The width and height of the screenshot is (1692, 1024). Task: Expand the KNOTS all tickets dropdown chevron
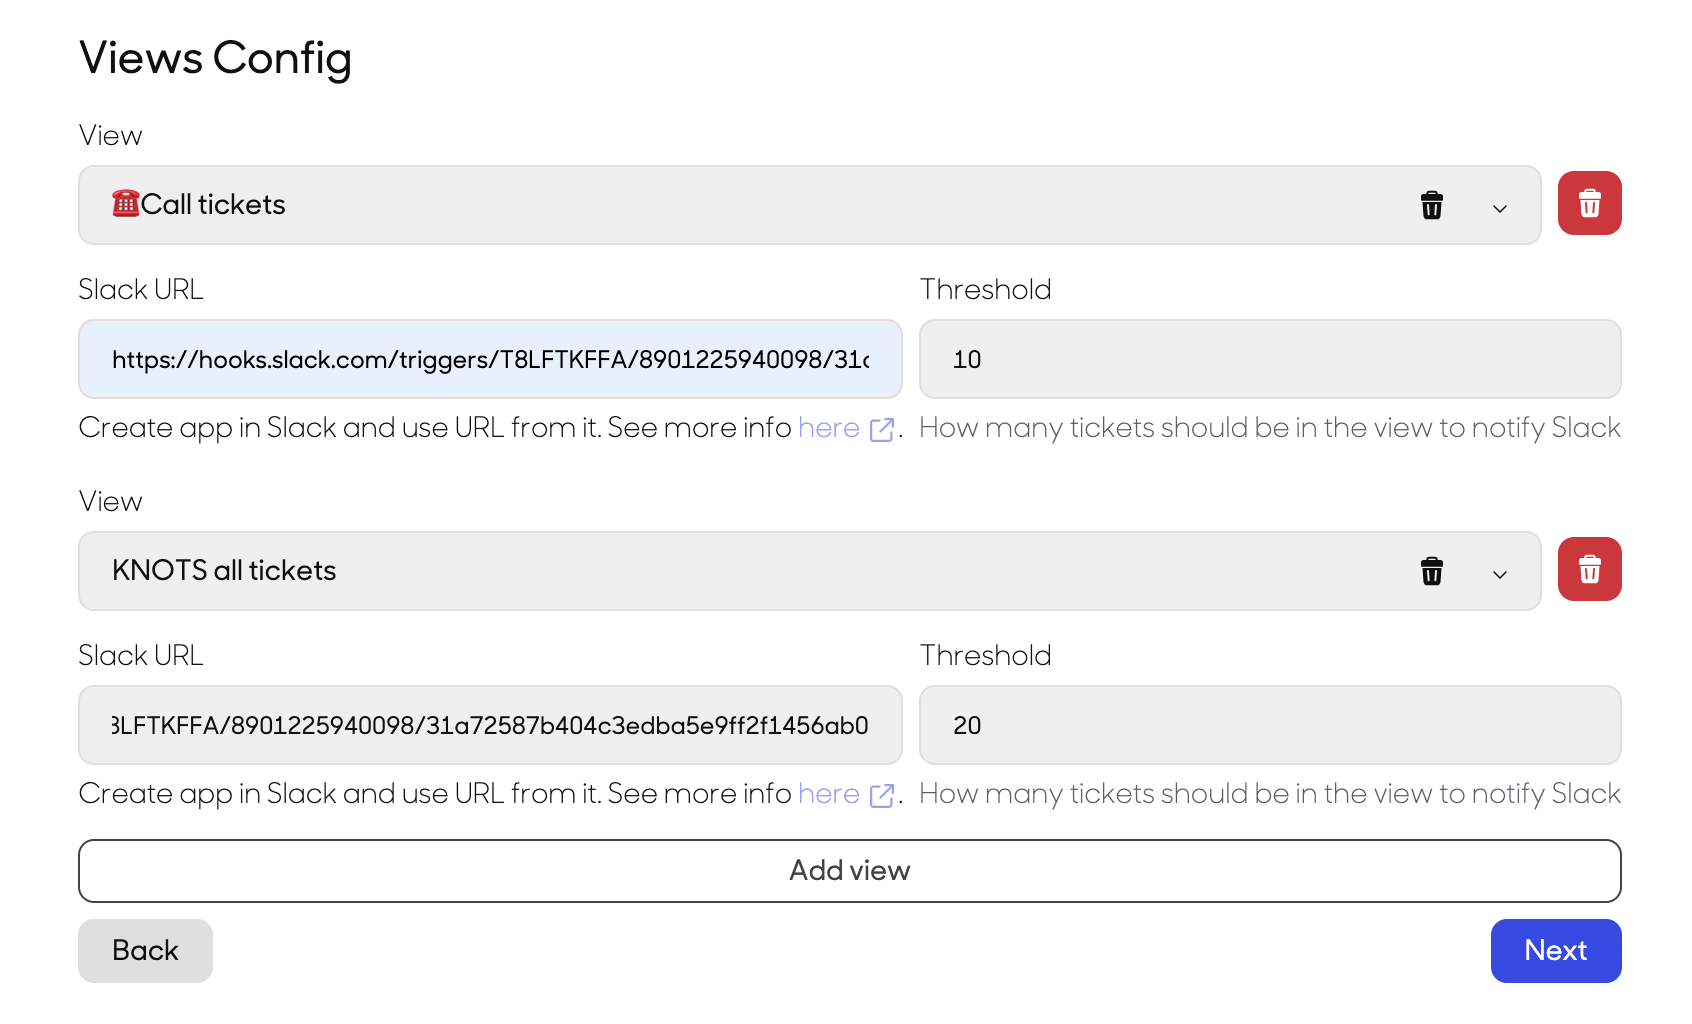1500,574
